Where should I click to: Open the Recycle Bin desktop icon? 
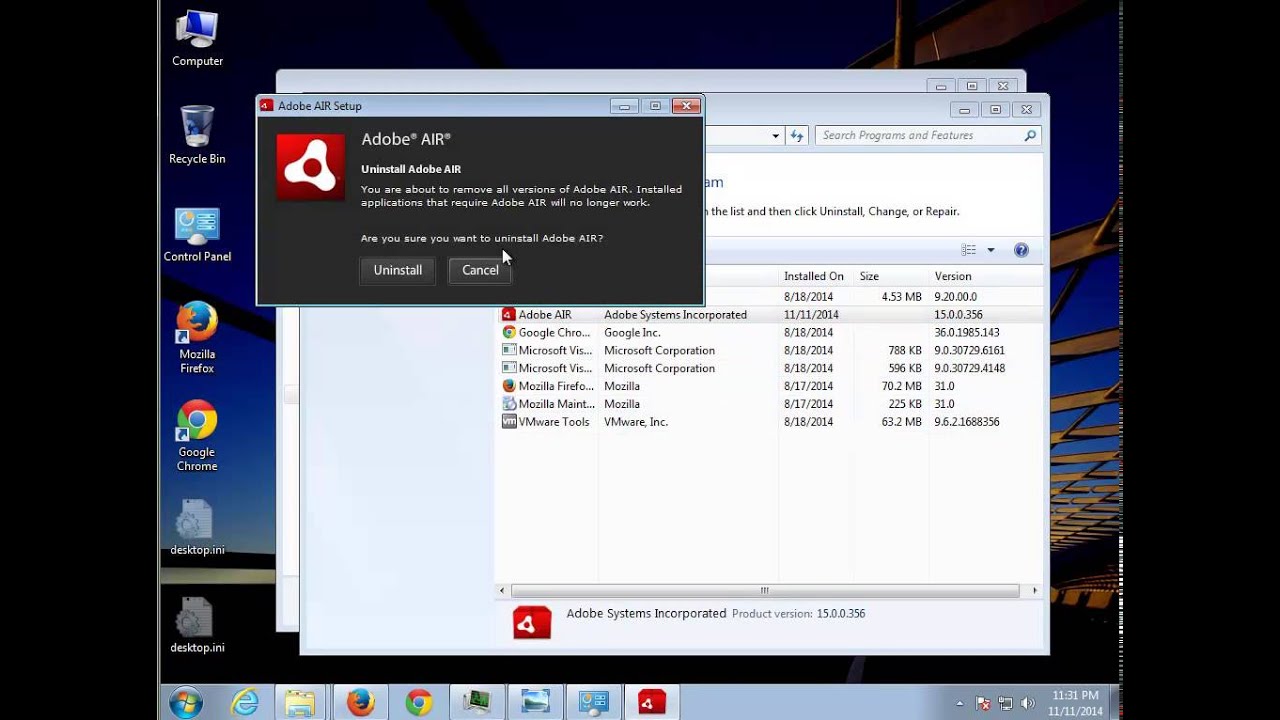[x=197, y=136]
